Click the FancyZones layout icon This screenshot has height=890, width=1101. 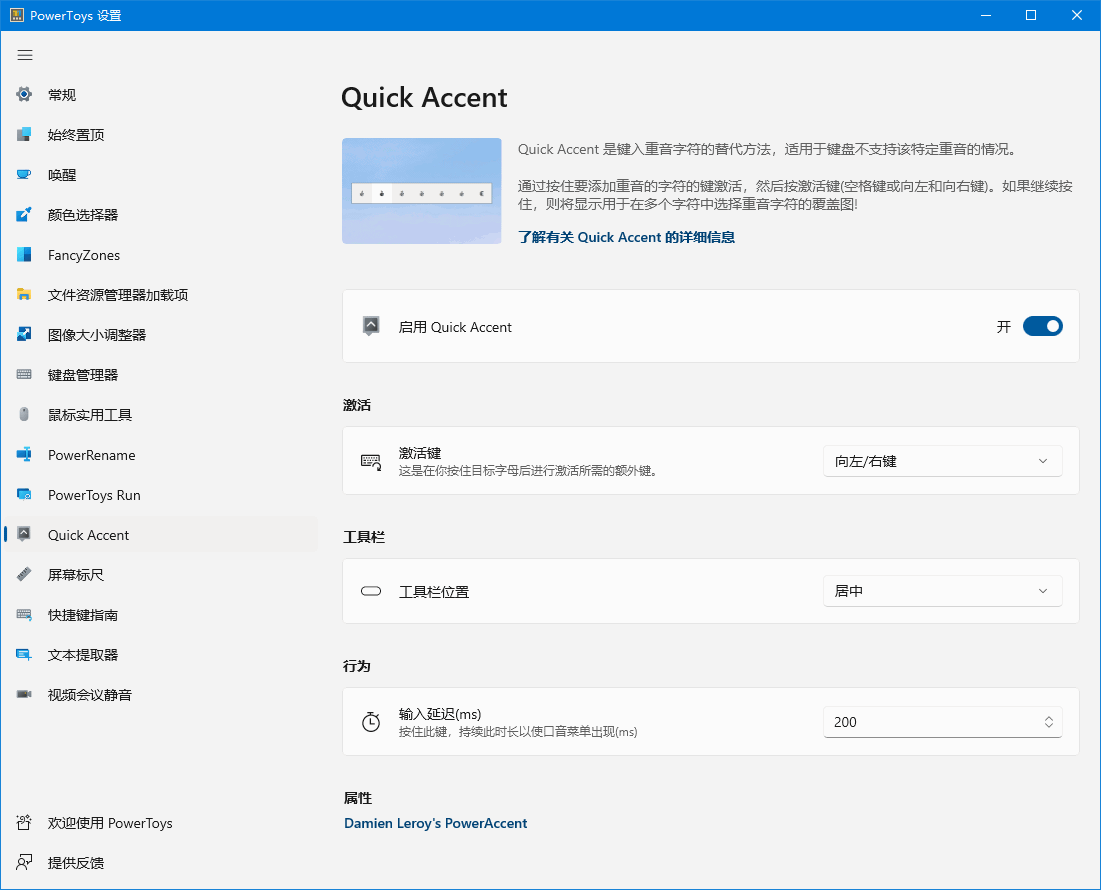tap(24, 254)
